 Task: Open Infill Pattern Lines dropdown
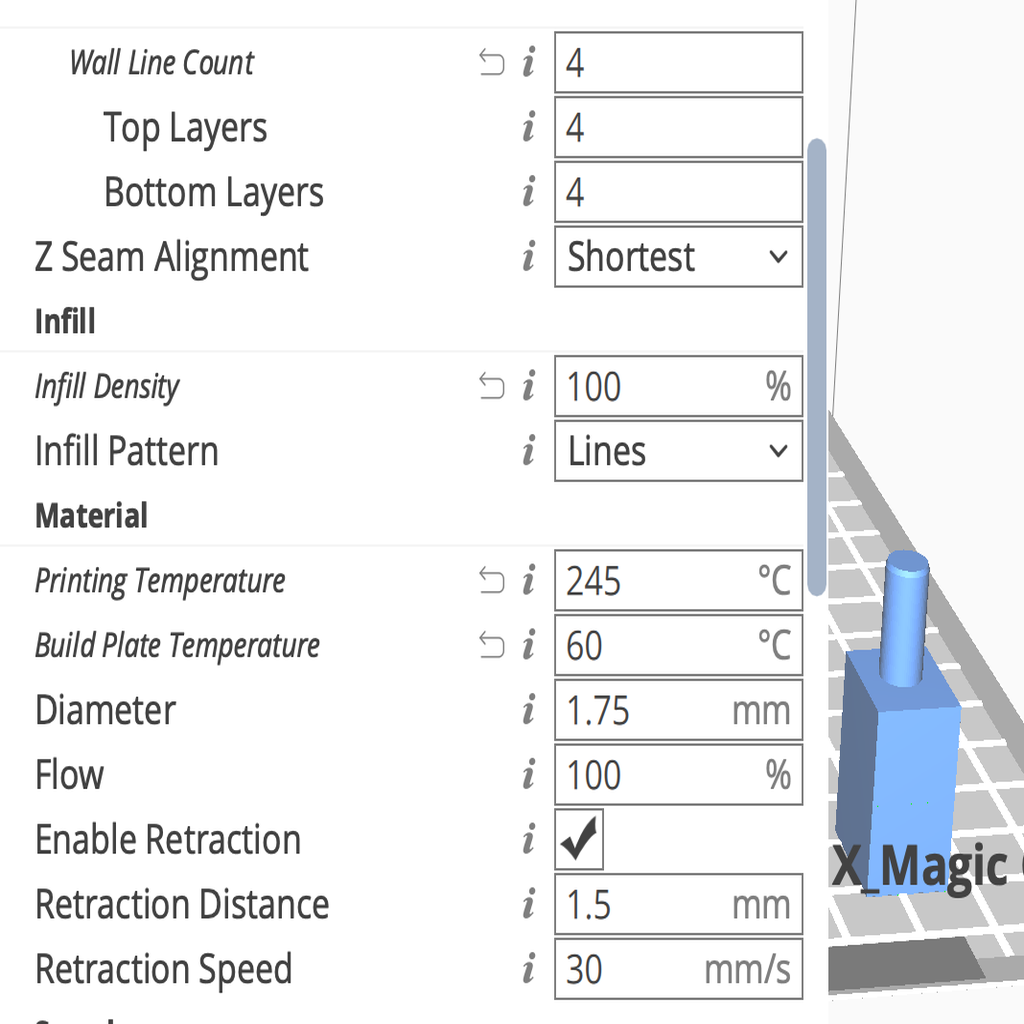click(679, 451)
